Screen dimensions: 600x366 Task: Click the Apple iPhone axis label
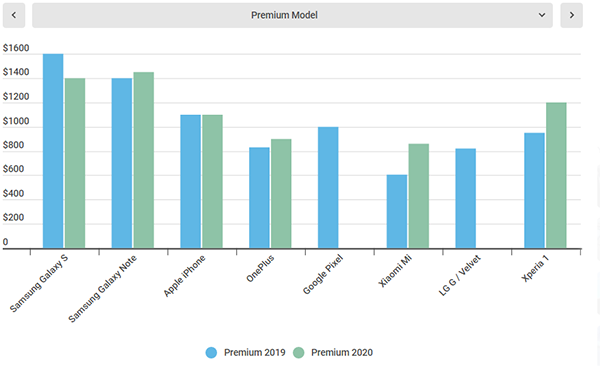click(x=184, y=276)
